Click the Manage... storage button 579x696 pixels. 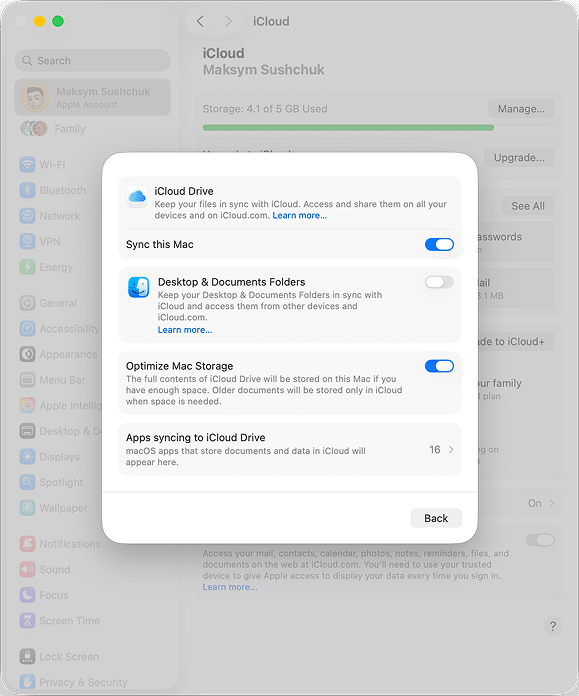tap(521, 109)
